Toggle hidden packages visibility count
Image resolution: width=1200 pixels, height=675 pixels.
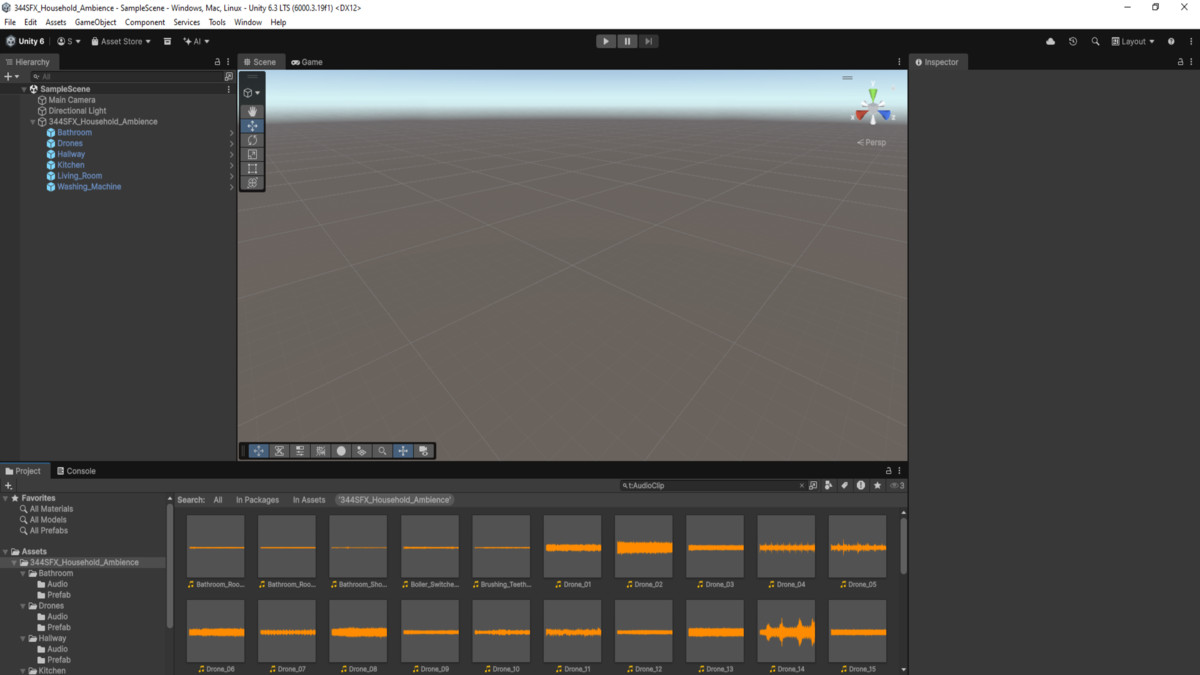point(896,486)
